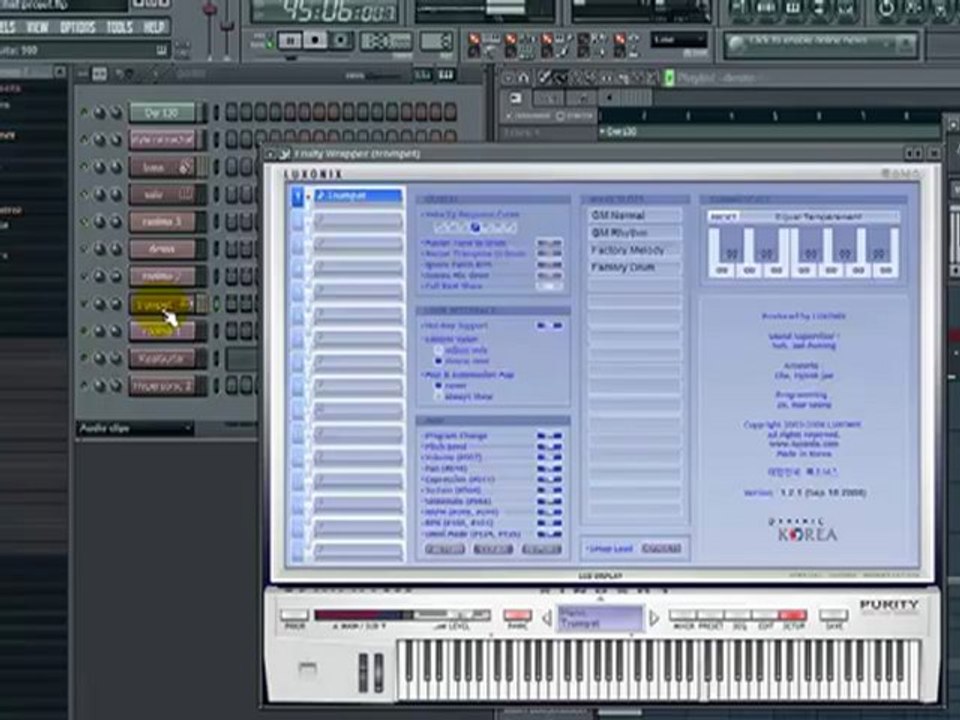Click the record transport button

tap(340, 40)
